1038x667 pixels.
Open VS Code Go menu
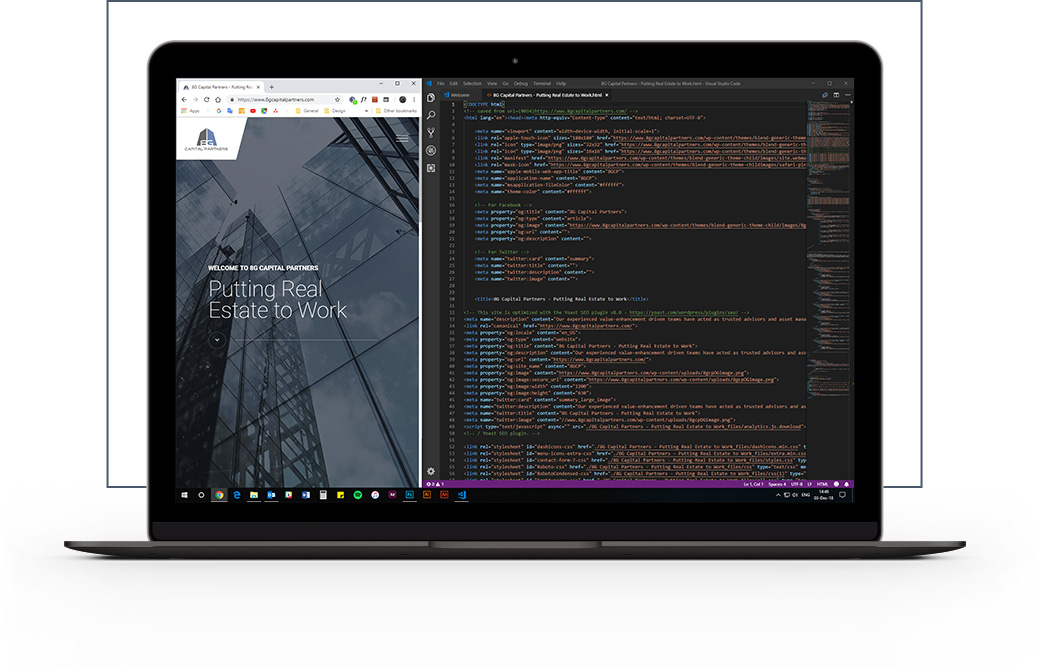[x=505, y=83]
